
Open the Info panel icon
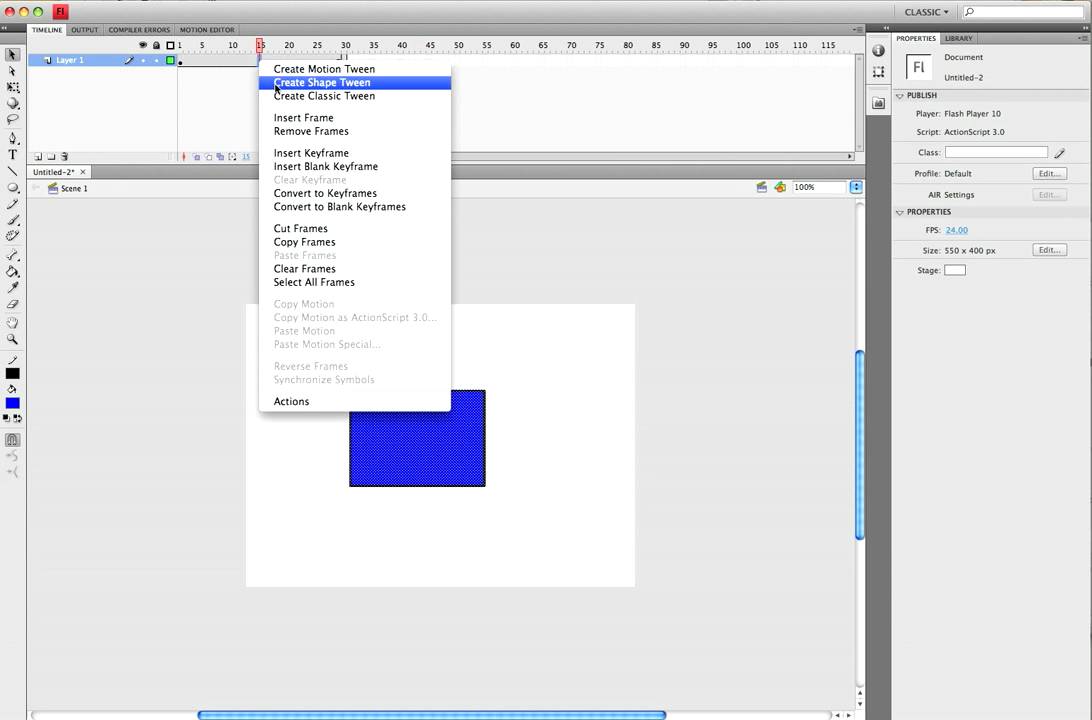(879, 51)
